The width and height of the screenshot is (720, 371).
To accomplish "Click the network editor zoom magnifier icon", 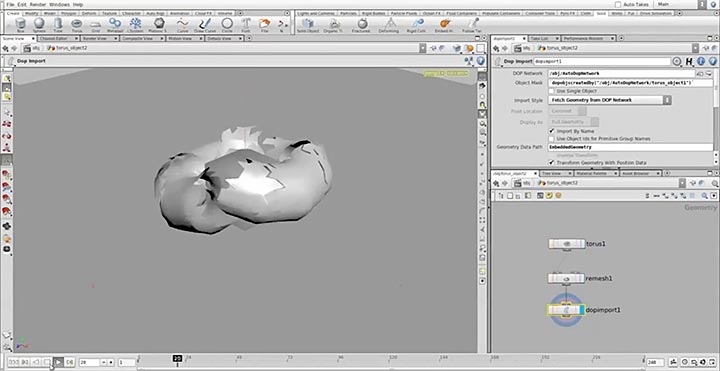I will (x=704, y=196).
